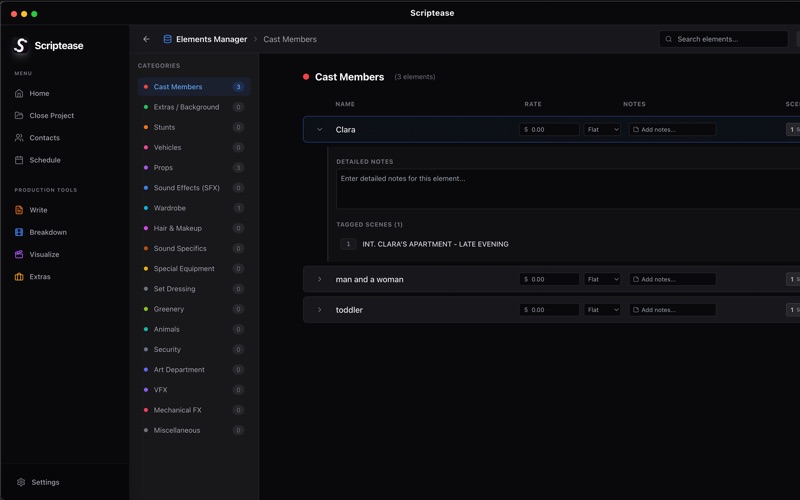Screen dimensions: 800x500
Task: Select Special Equipment category
Action: (x=193, y=268)
